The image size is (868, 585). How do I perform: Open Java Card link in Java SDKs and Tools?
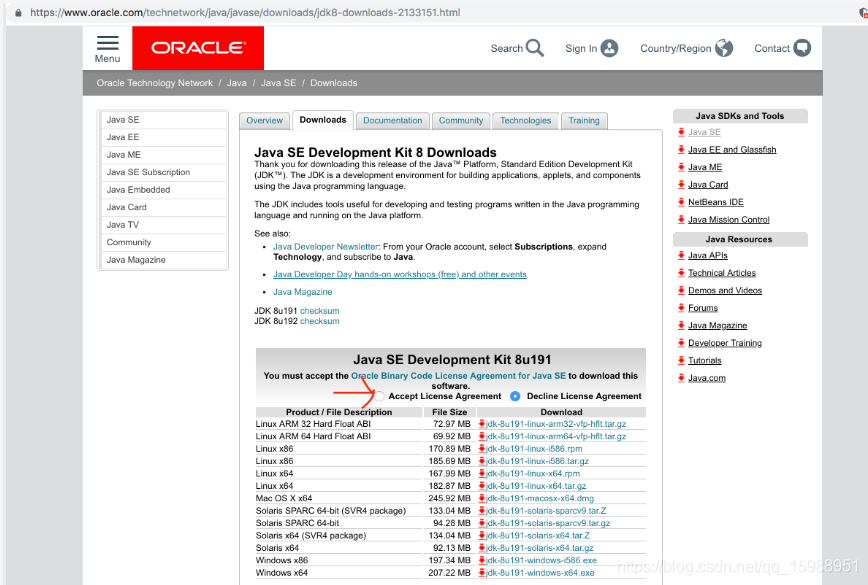tap(708, 185)
